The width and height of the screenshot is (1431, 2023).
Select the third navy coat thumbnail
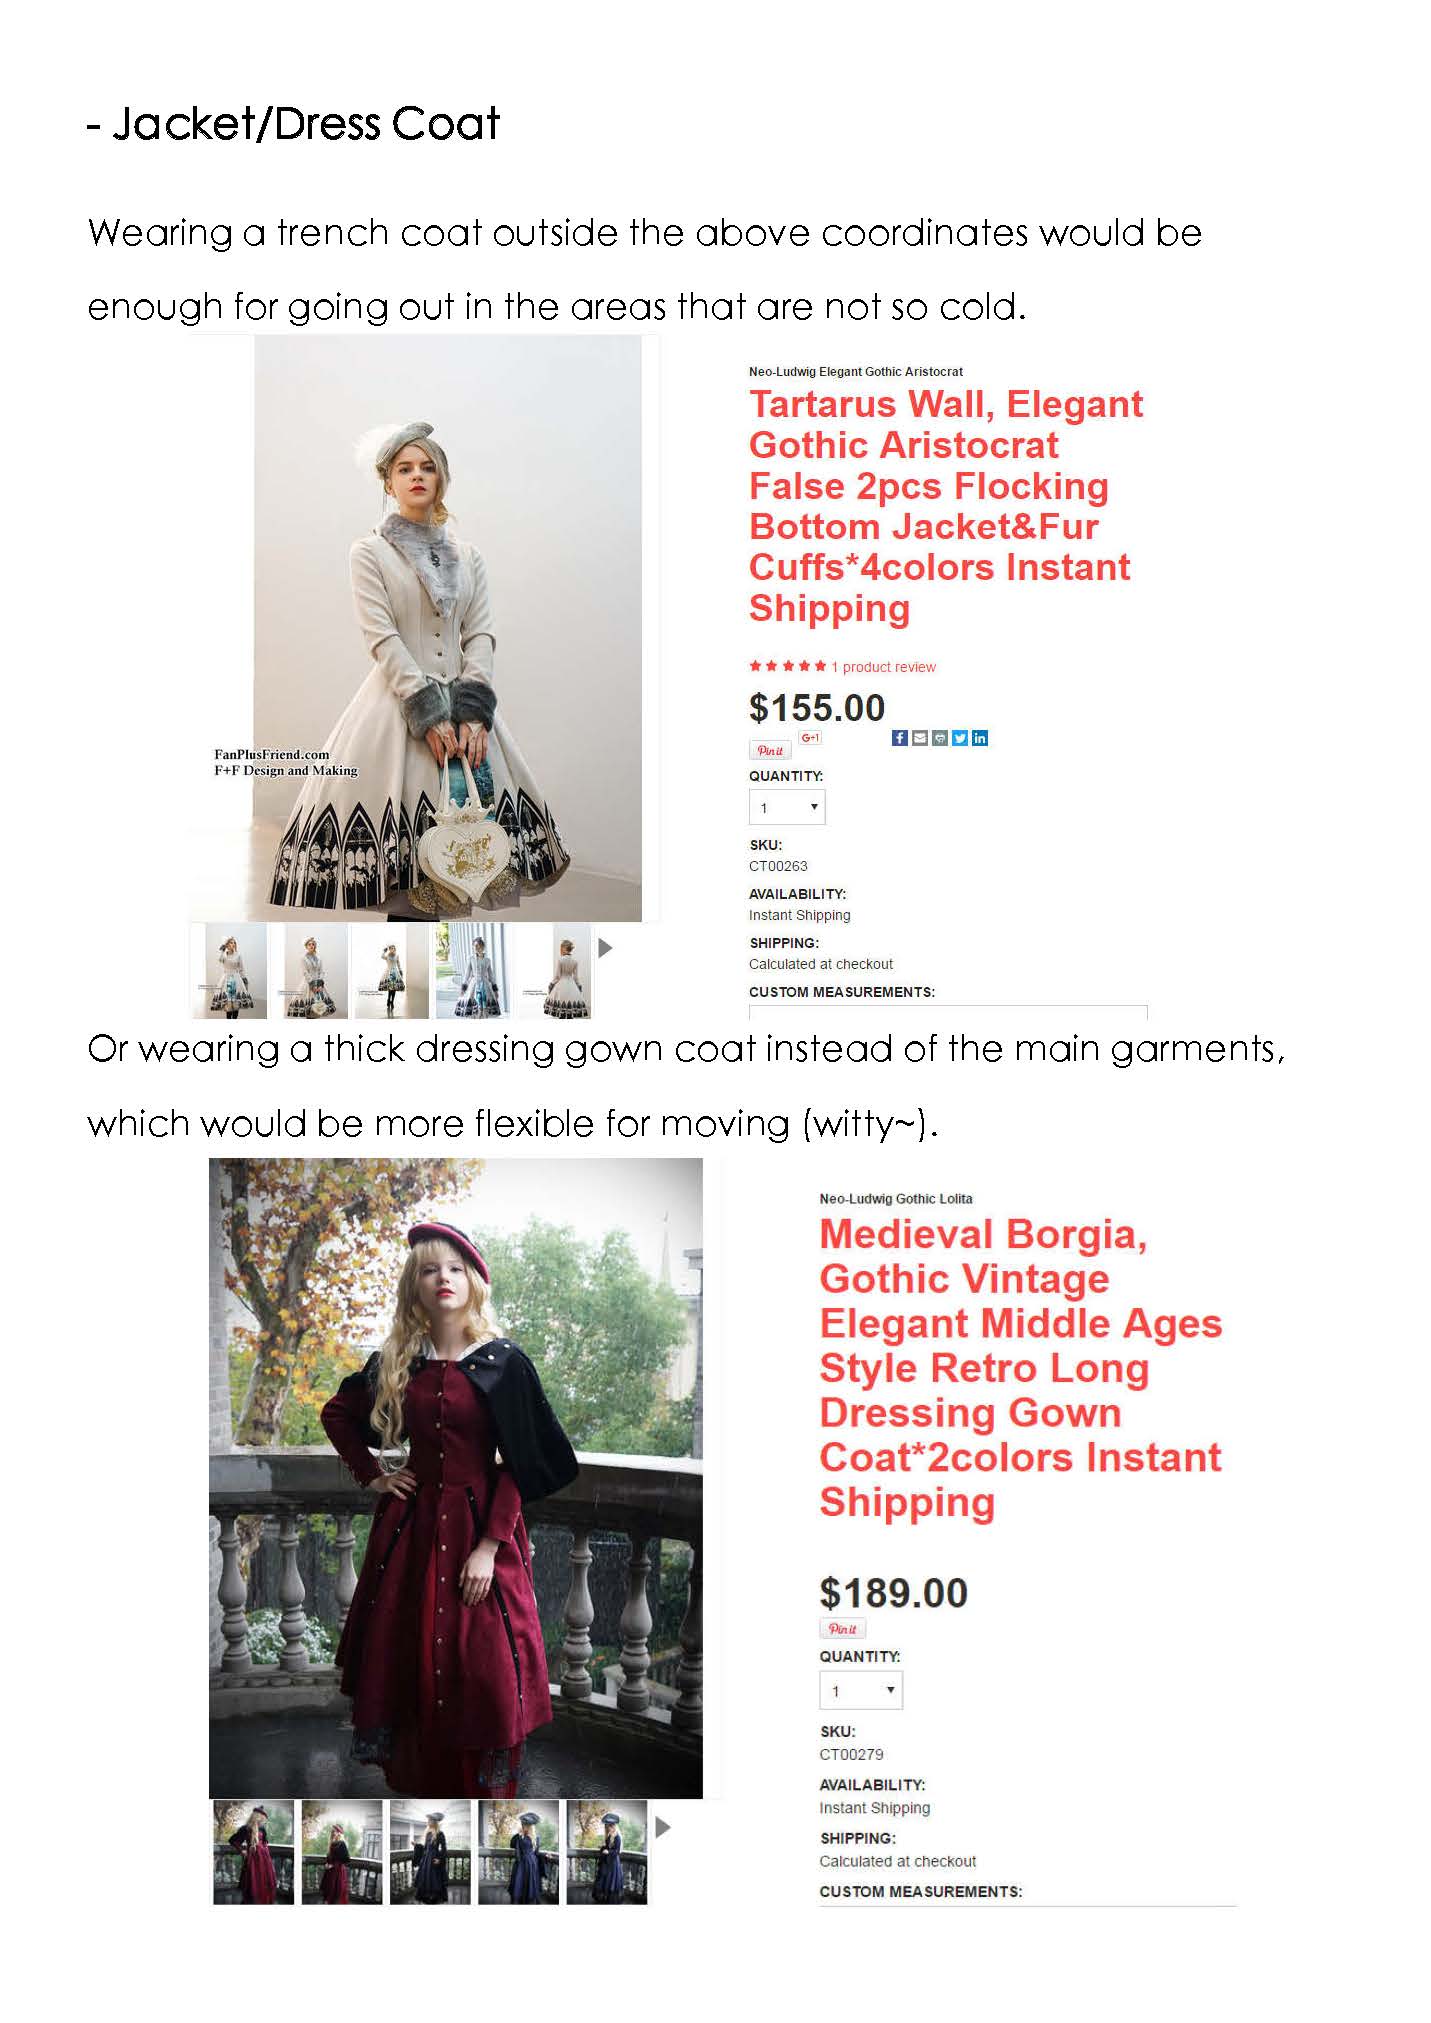pyautogui.click(x=606, y=1852)
